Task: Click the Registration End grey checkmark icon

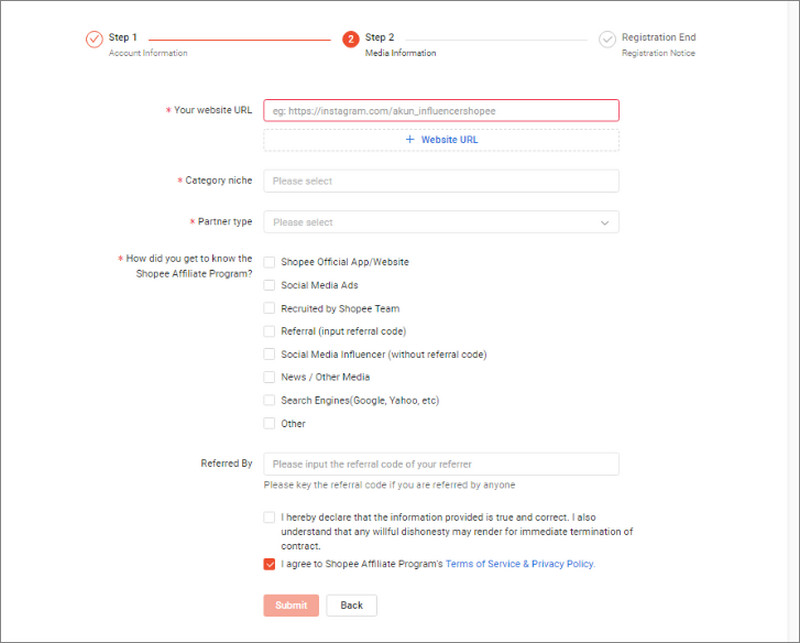Action: coord(608,38)
